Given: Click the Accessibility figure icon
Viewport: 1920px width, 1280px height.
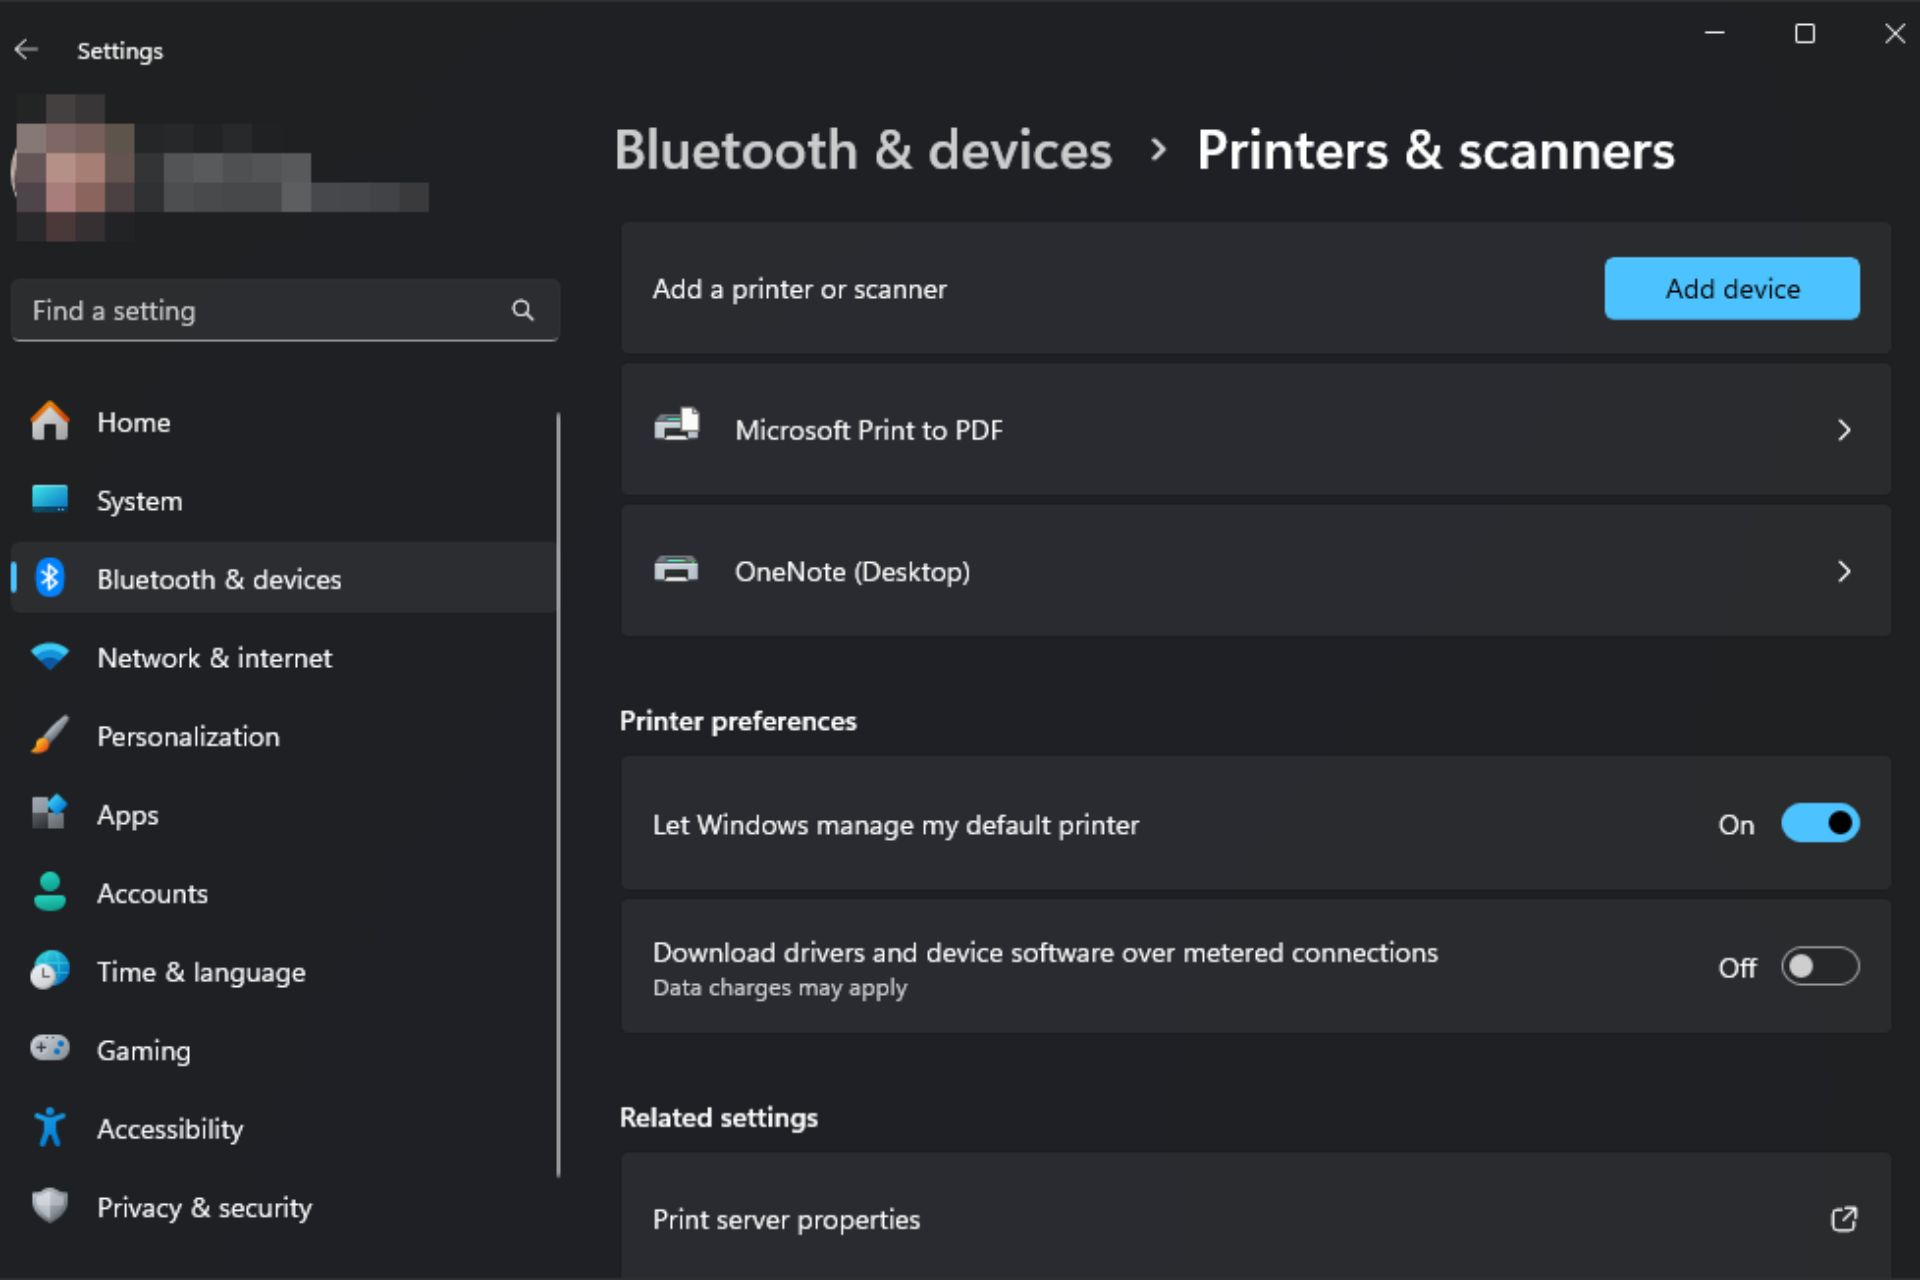Looking at the screenshot, I should (49, 1127).
